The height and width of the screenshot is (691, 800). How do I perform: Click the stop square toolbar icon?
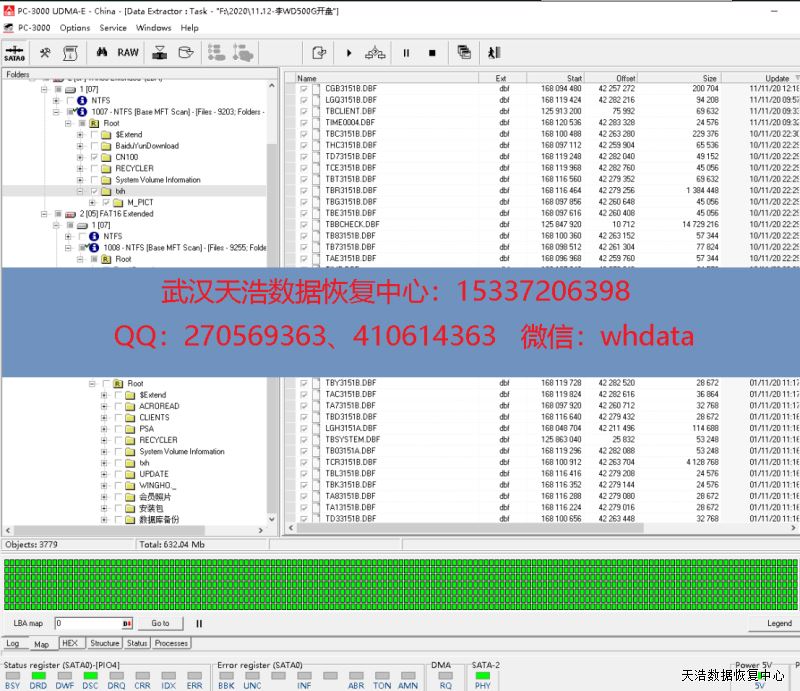432,53
